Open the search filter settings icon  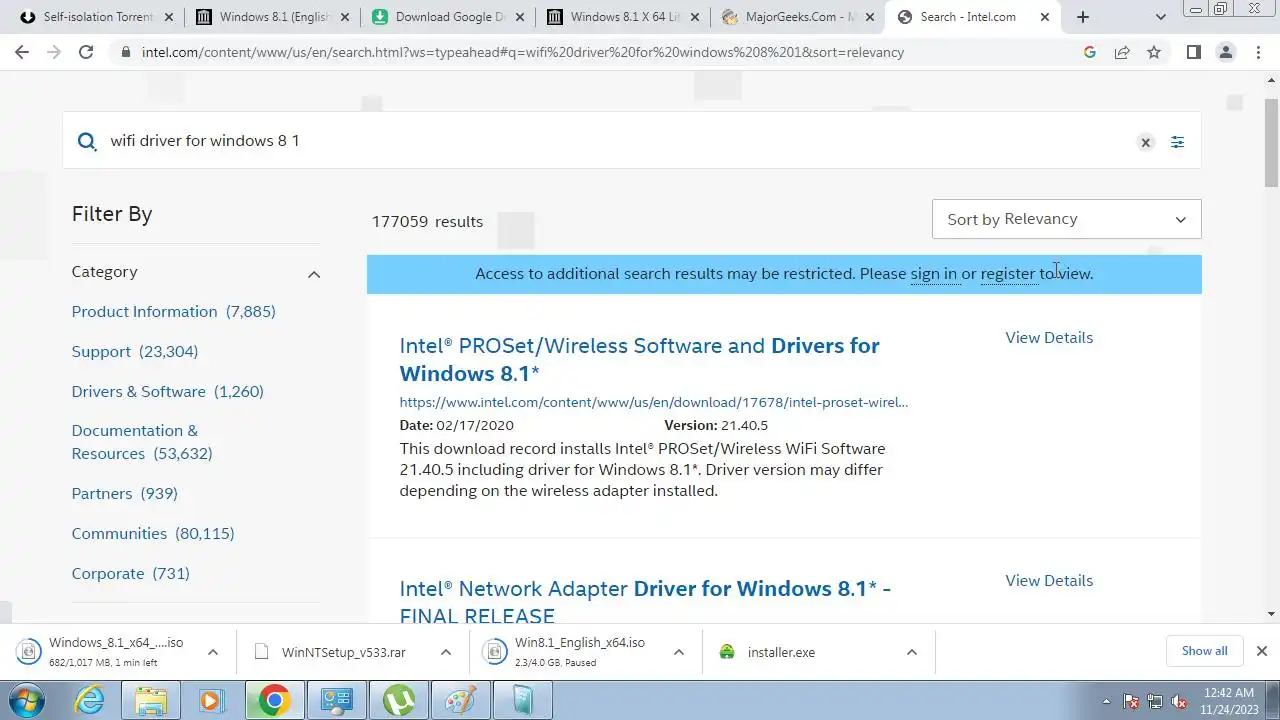1177,142
